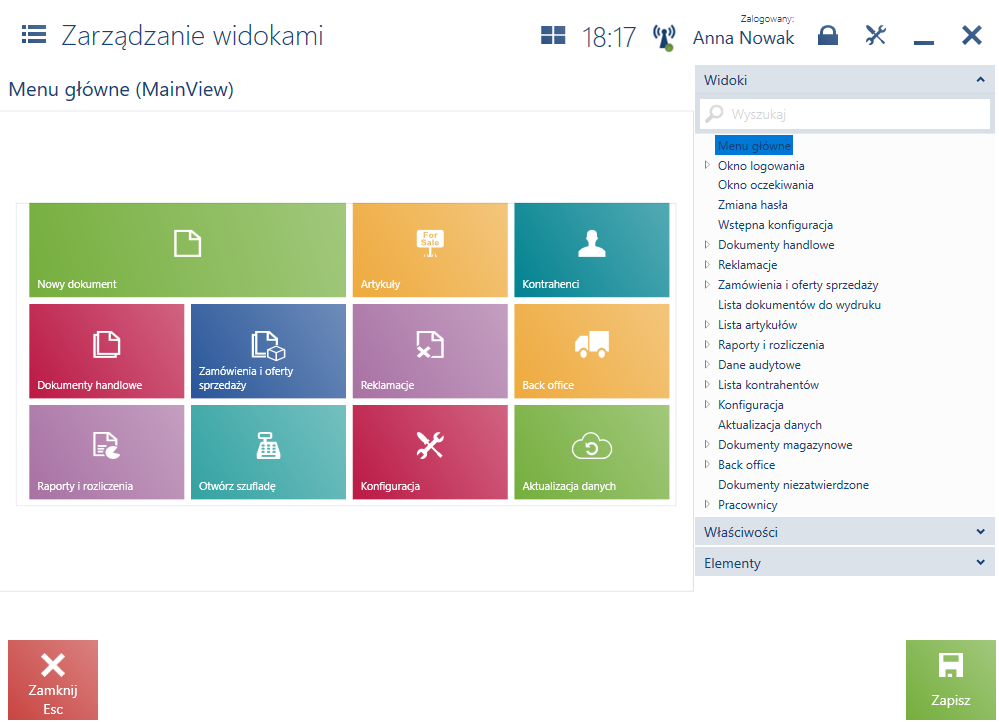This screenshot has width=999, height=722.
Task: Select Lista kontrahentów label in tree
Action: (768, 385)
